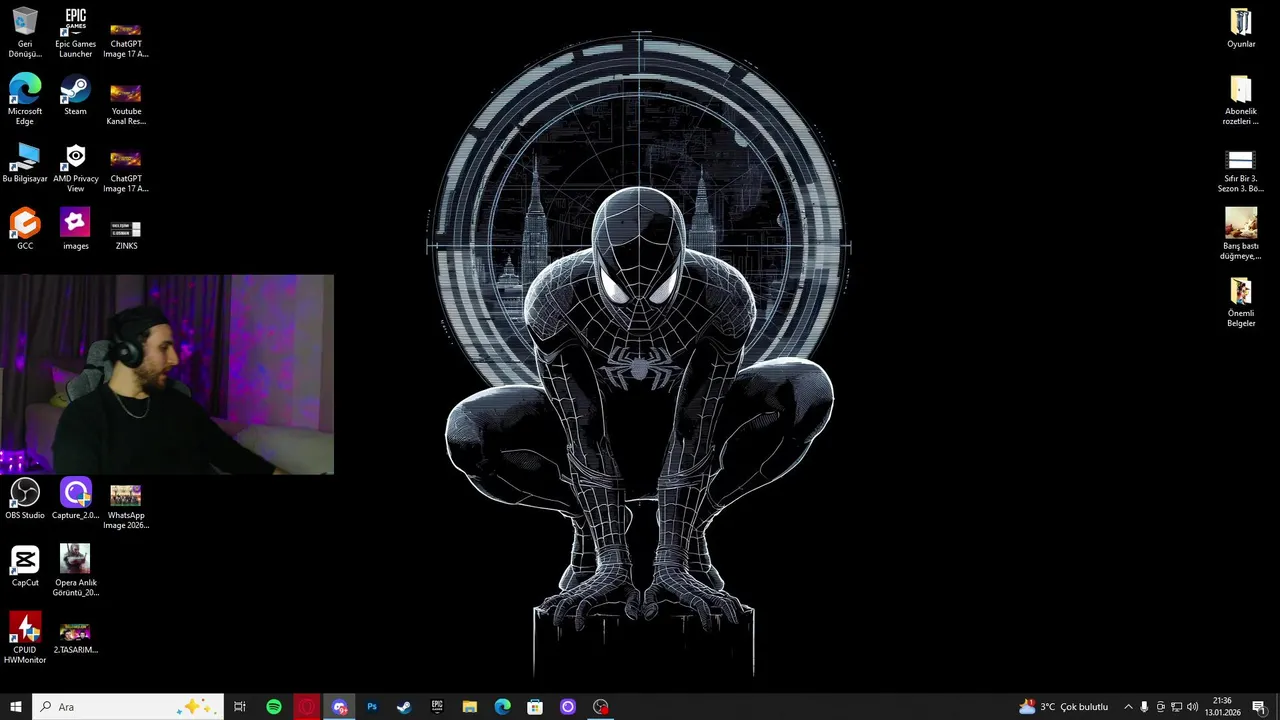Switch to Discord in the taskbar

click(339, 707)
